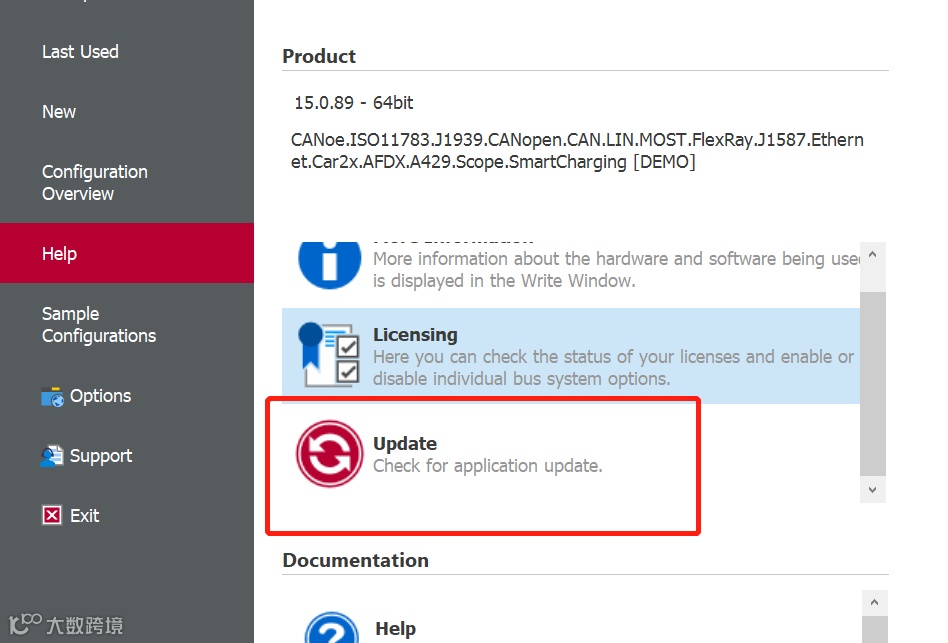This screenshot has height=643, width=948.
Task: Click the Licensing description about bus system options
Action: pyautogui.click(x=613, y=367)
